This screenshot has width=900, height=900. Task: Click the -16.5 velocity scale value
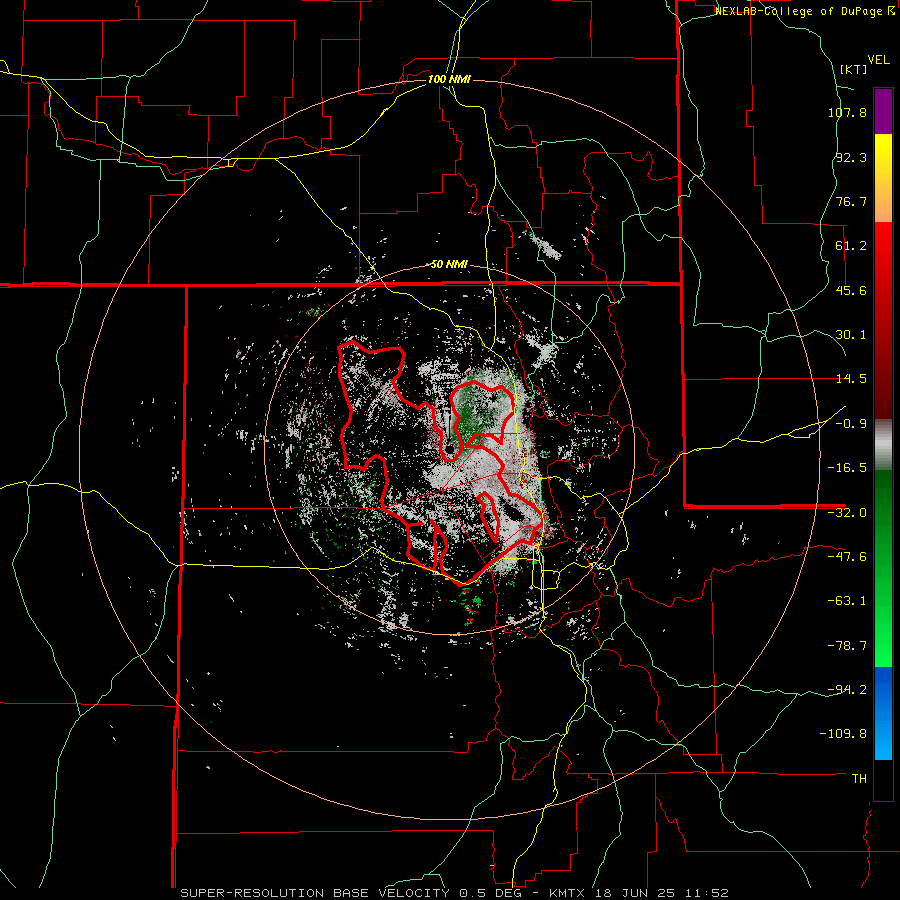point(847,468)
